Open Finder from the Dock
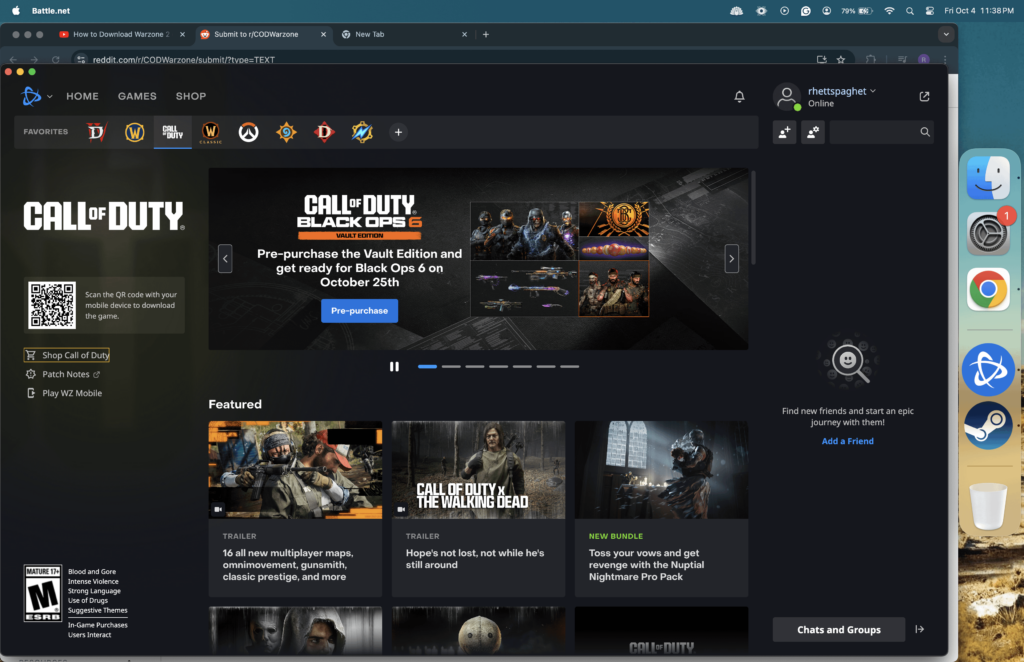Image resolution: width=1024 pixels, height=662 pixels. (x=988, y=178)
